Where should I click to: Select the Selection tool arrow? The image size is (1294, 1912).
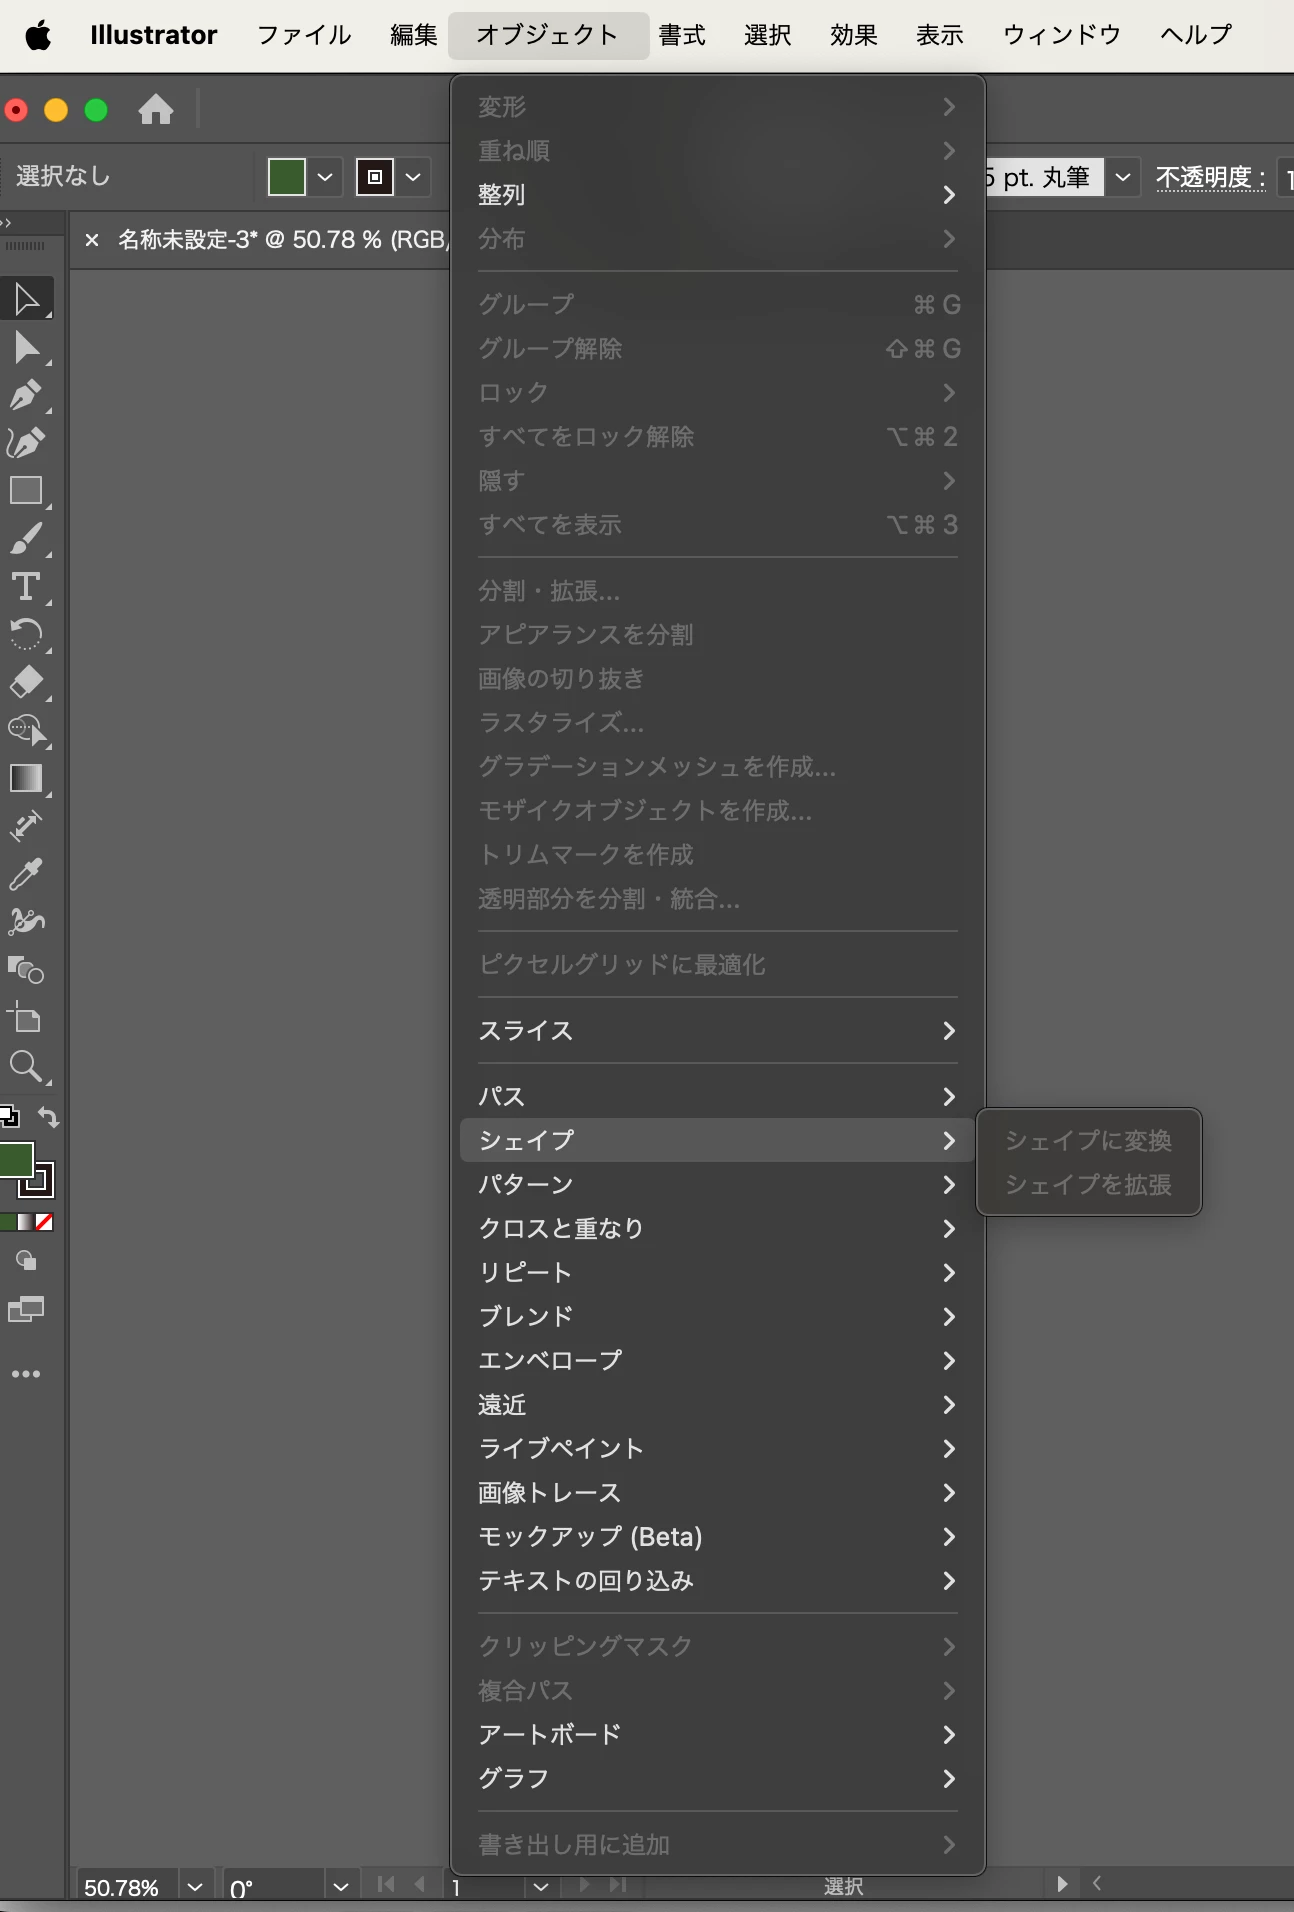(x=26, y=299)
